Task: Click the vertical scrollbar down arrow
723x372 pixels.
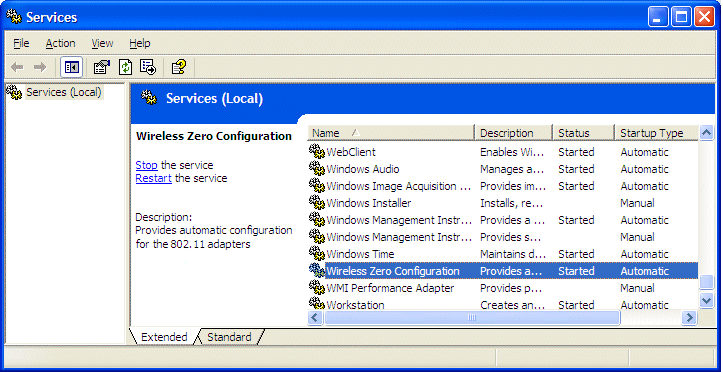Action: point(706,301)
